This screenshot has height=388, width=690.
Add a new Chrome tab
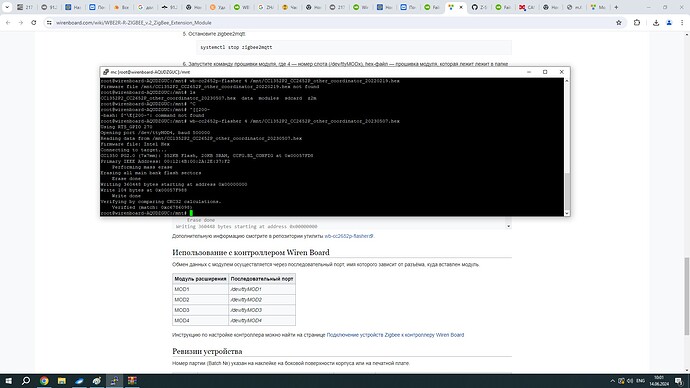616,7
